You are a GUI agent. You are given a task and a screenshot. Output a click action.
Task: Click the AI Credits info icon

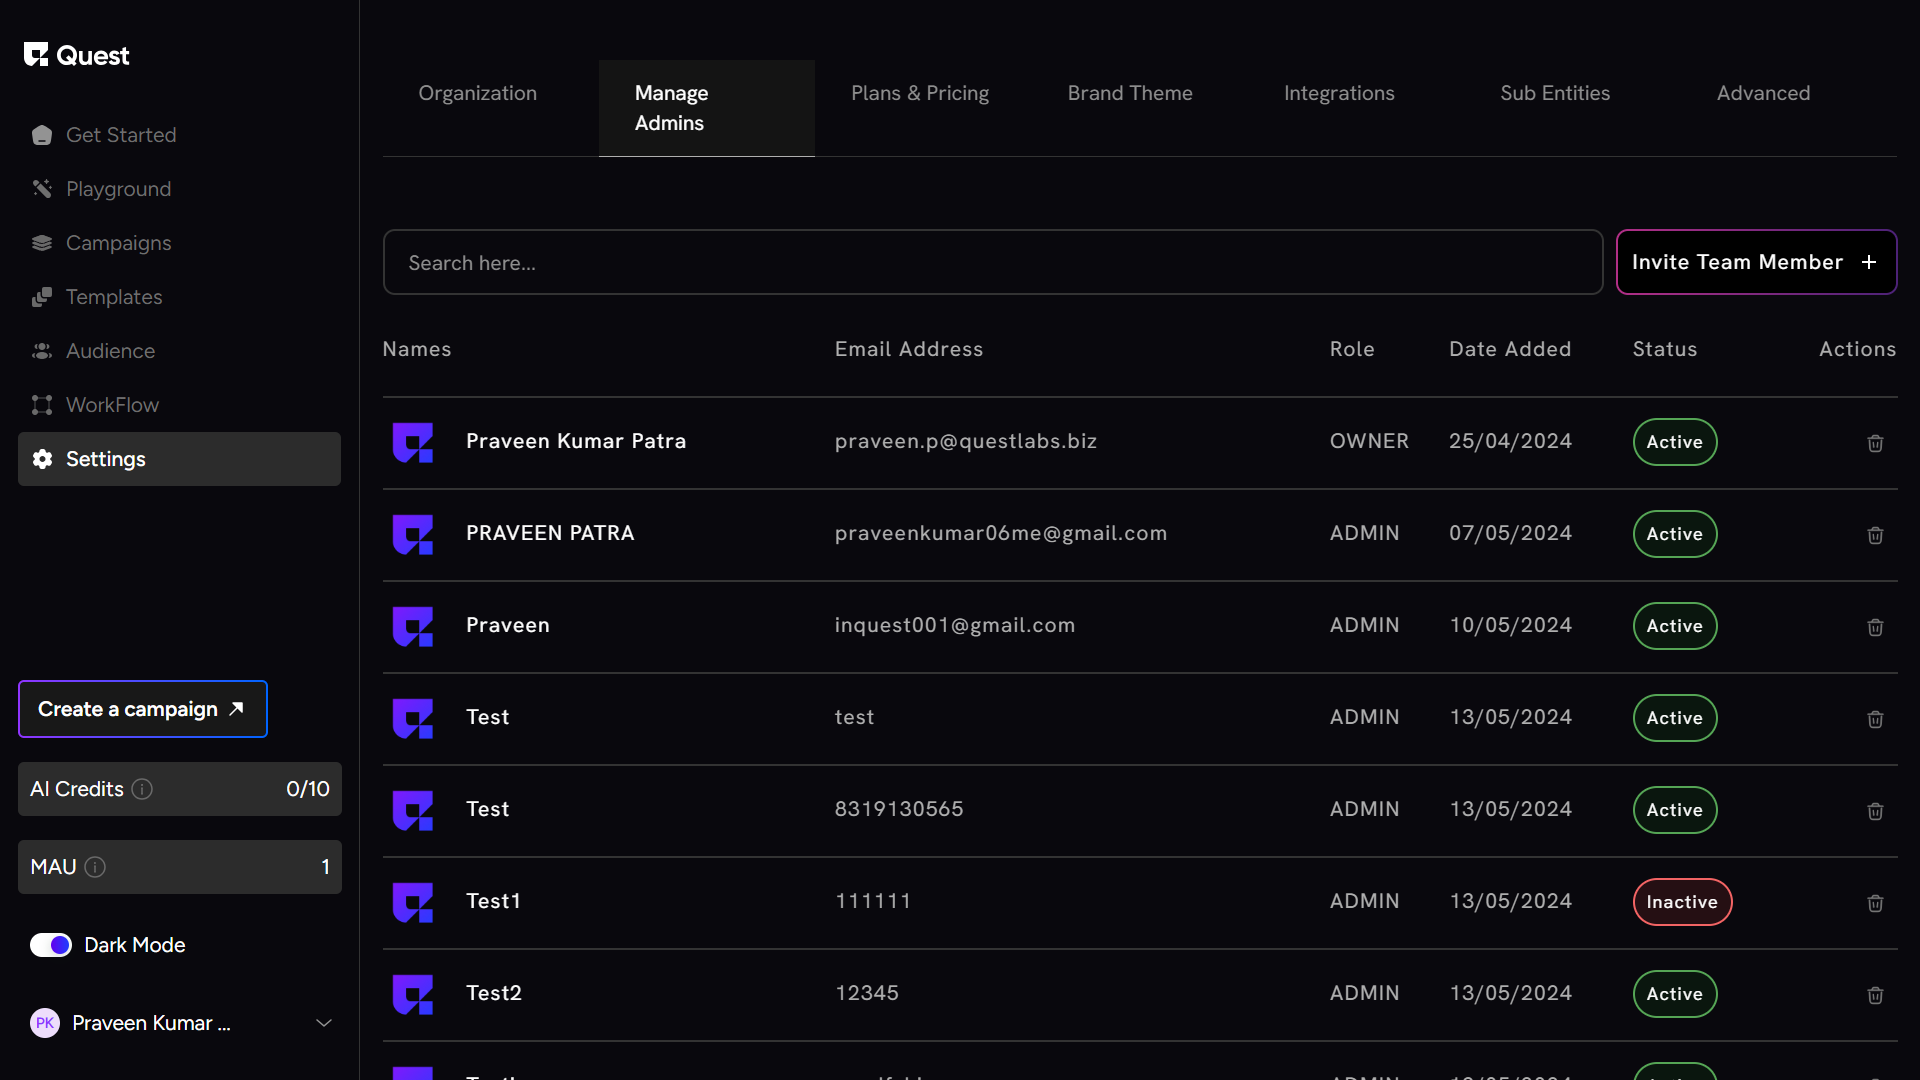pos(142,789)
